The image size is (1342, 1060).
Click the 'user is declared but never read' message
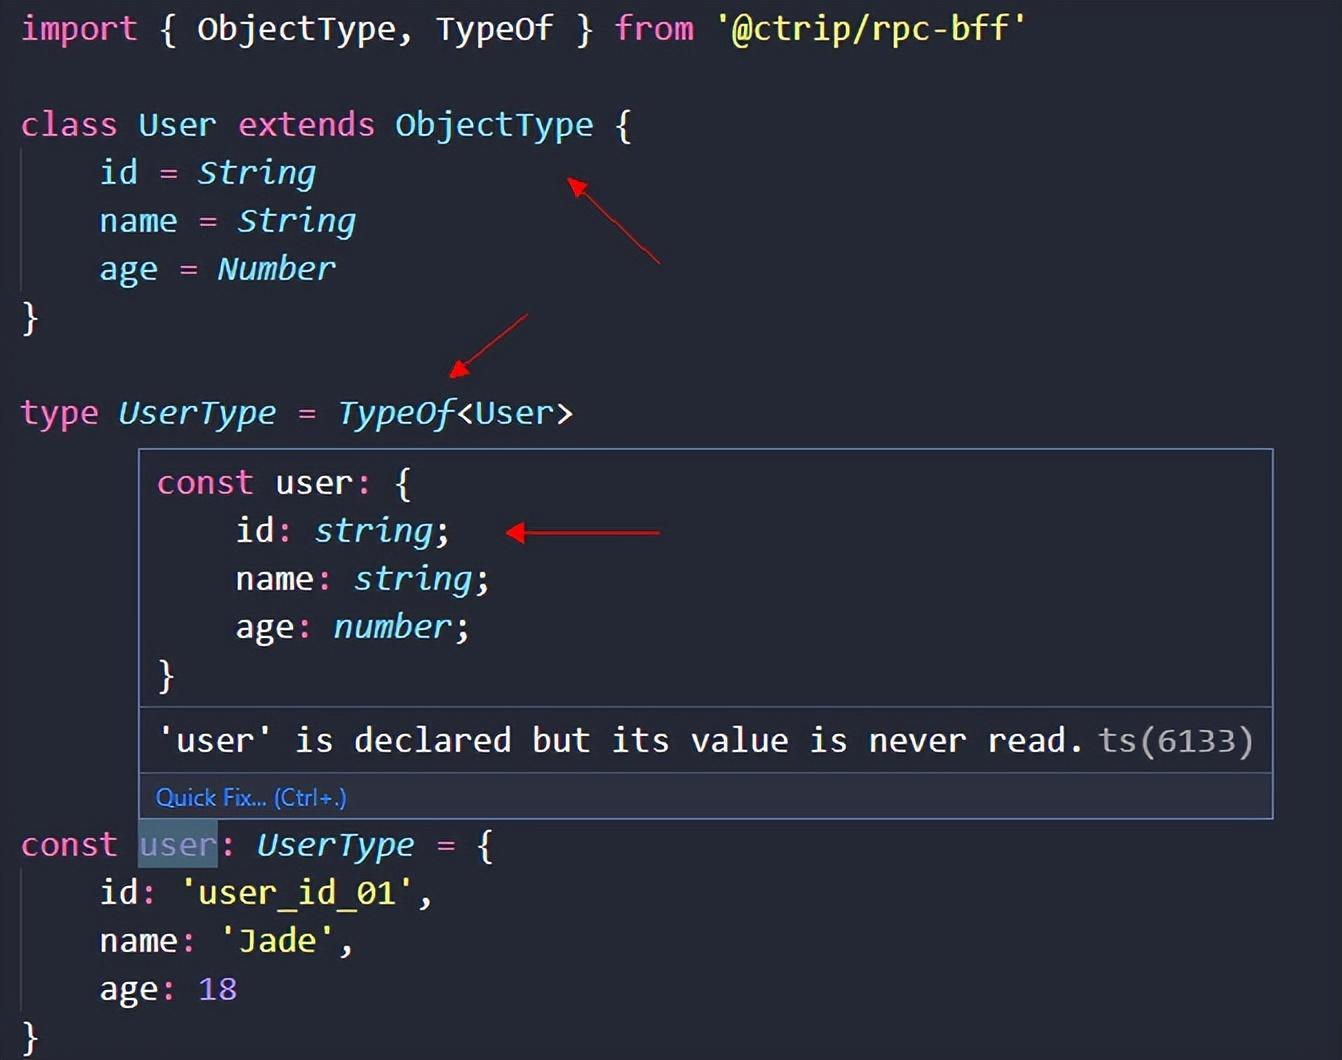tap(620, 740)
